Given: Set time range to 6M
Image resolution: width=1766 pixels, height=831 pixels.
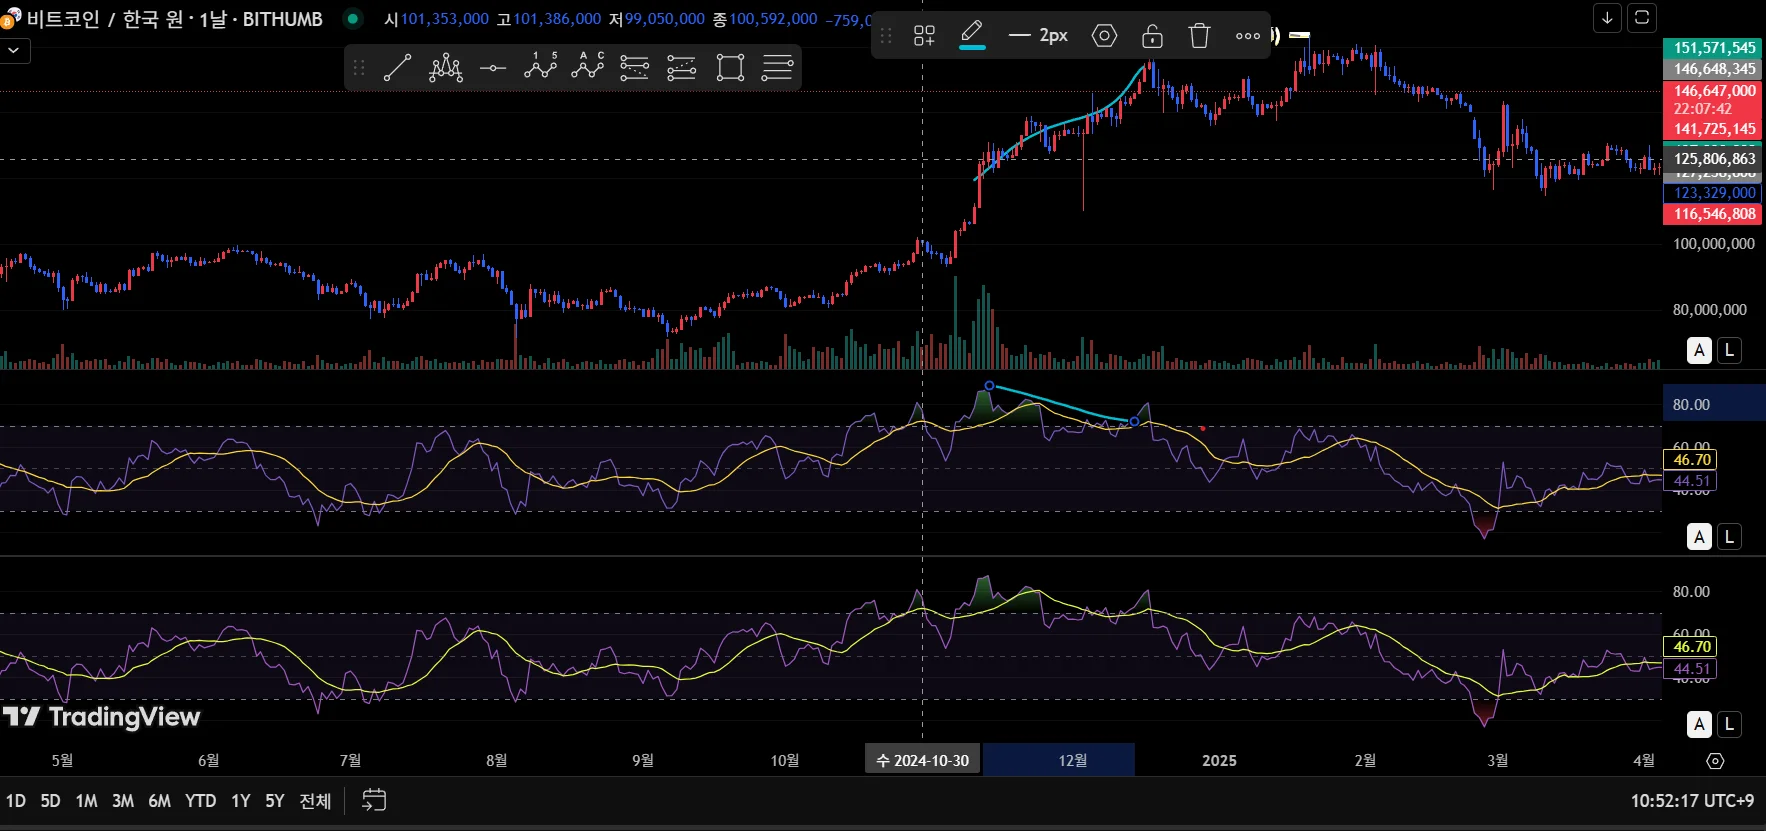Looking at the screenshot, I should coord(159,801).
